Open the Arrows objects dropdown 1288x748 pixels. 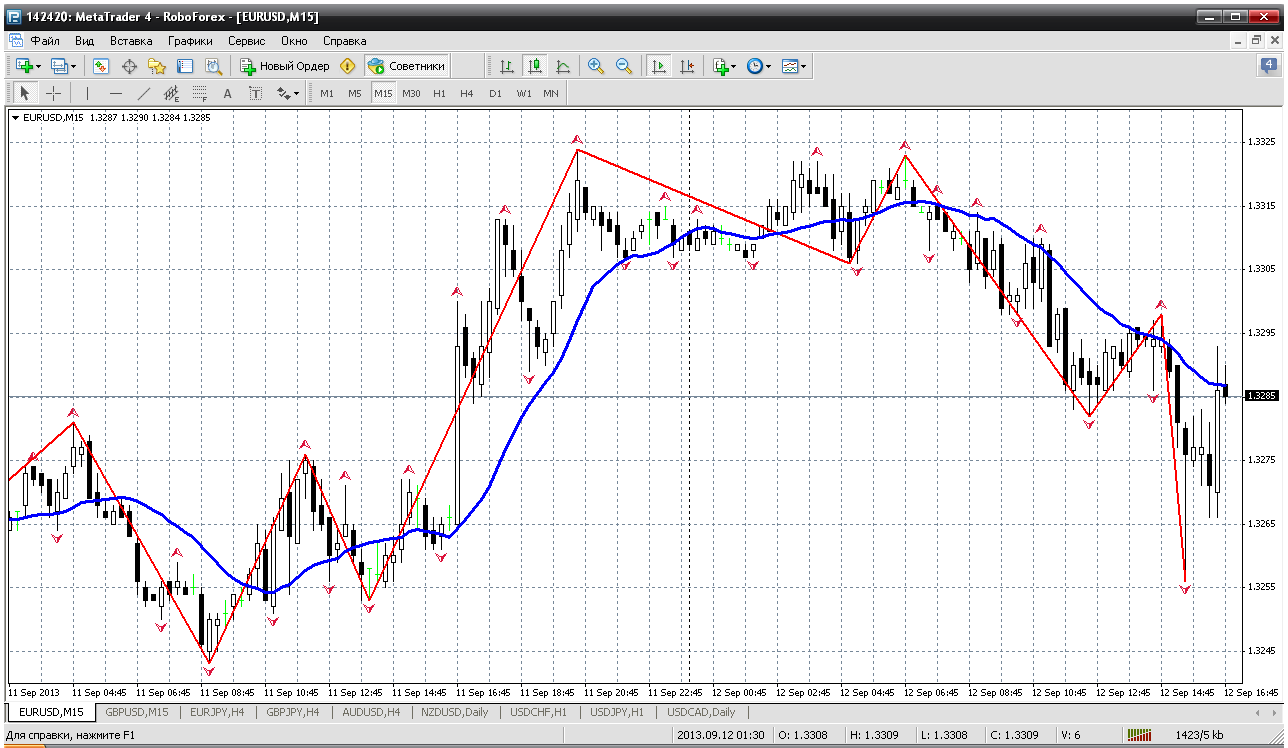pos(288,93)
